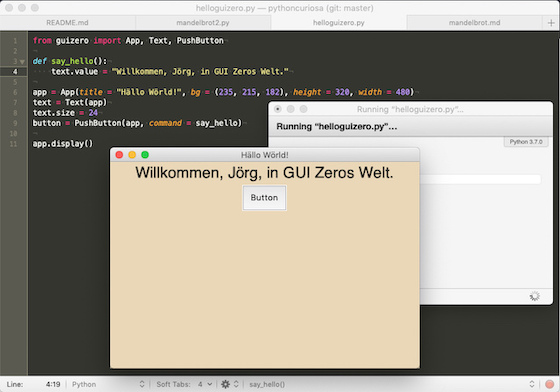This screenshot has width=560, height=392.
Task: Click the Button in Hällo Wörld window
Action: coord(264,198)
